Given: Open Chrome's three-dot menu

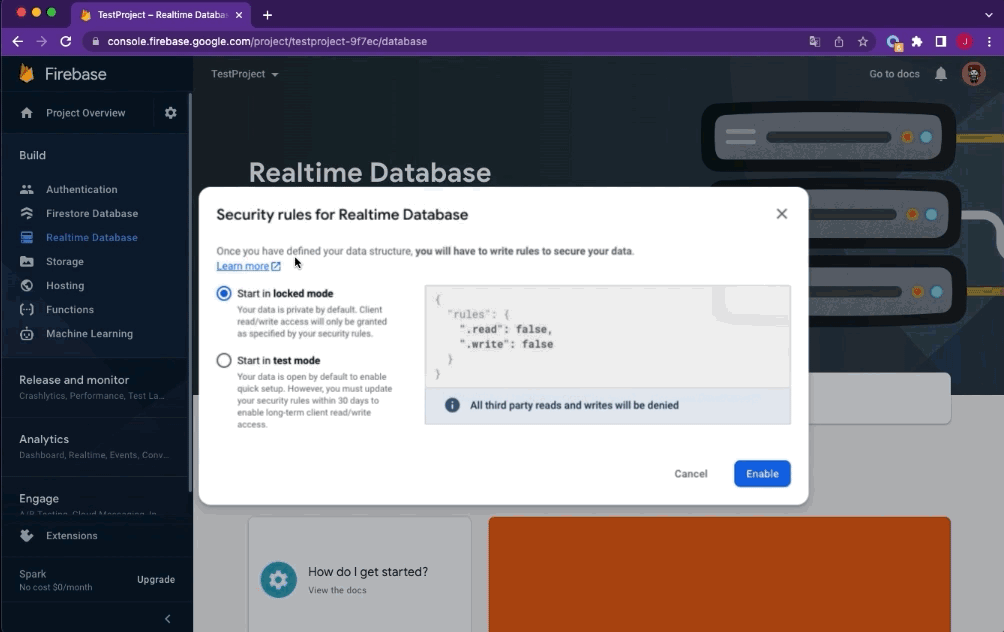Looking at the screenshot, I should point(989,42).
